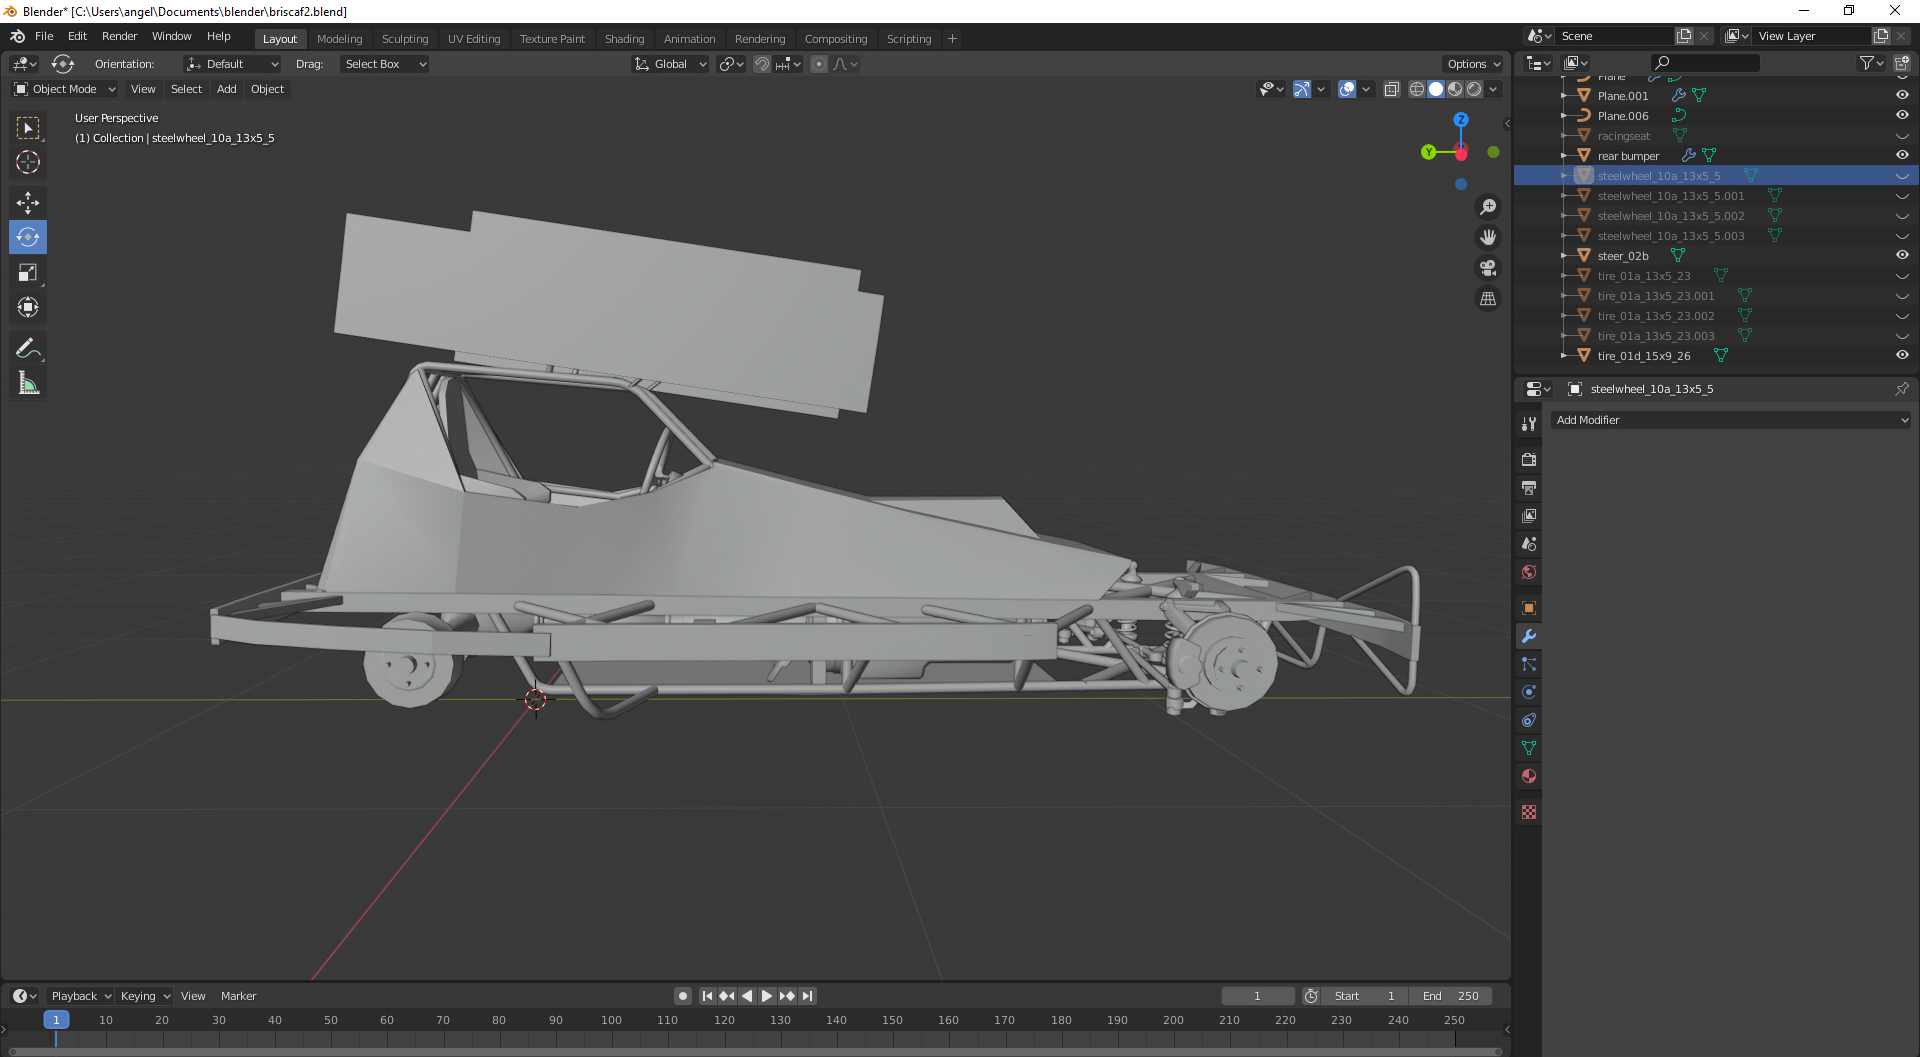Select the Select Box tool in toolbar
The height and width of the screenshot is (1057, 1920).
[x=28, y=128]
